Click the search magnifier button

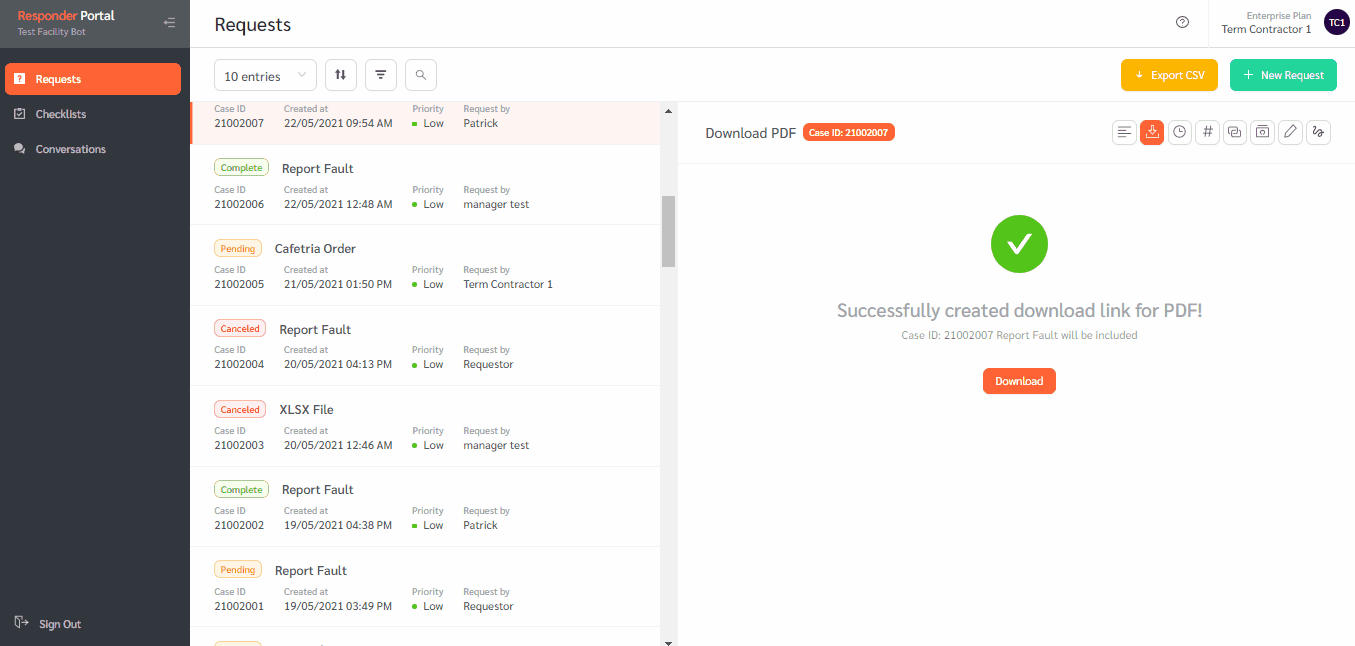tap(421, 75)
